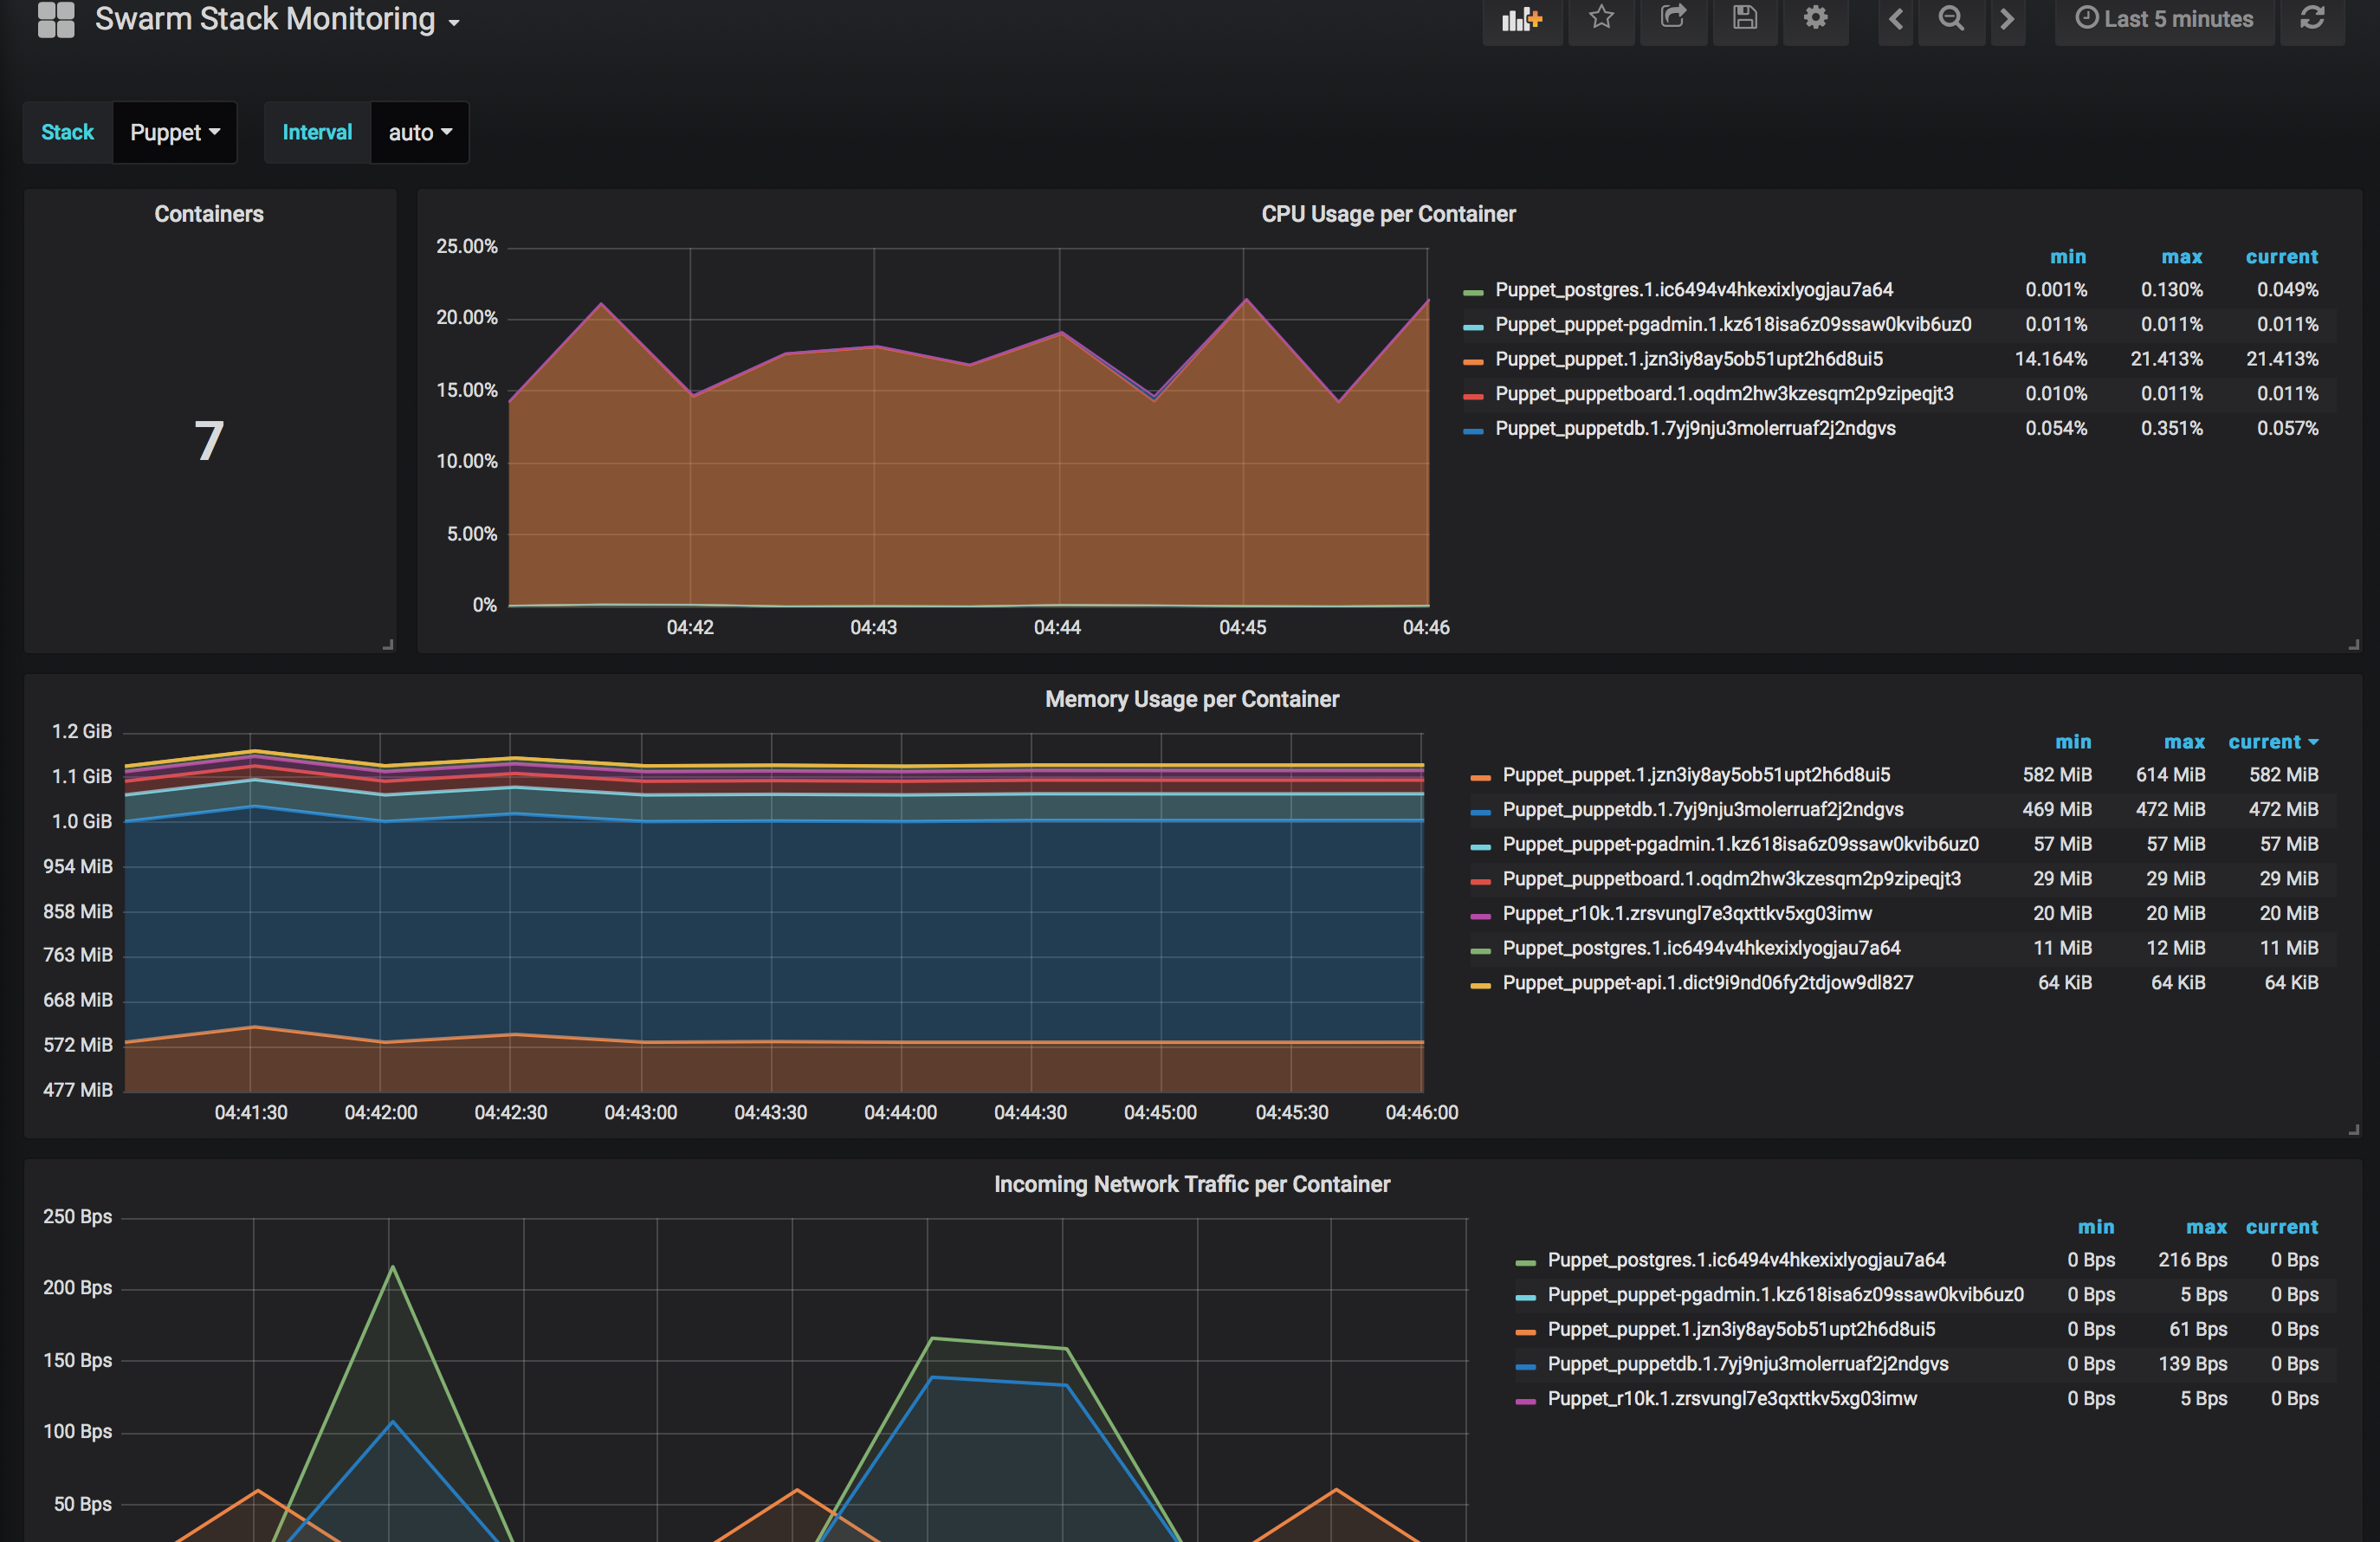Star this dashboard as favorite
Image resolution: width=2380 pixels, height=1542 pixels.
point(1601,18)
